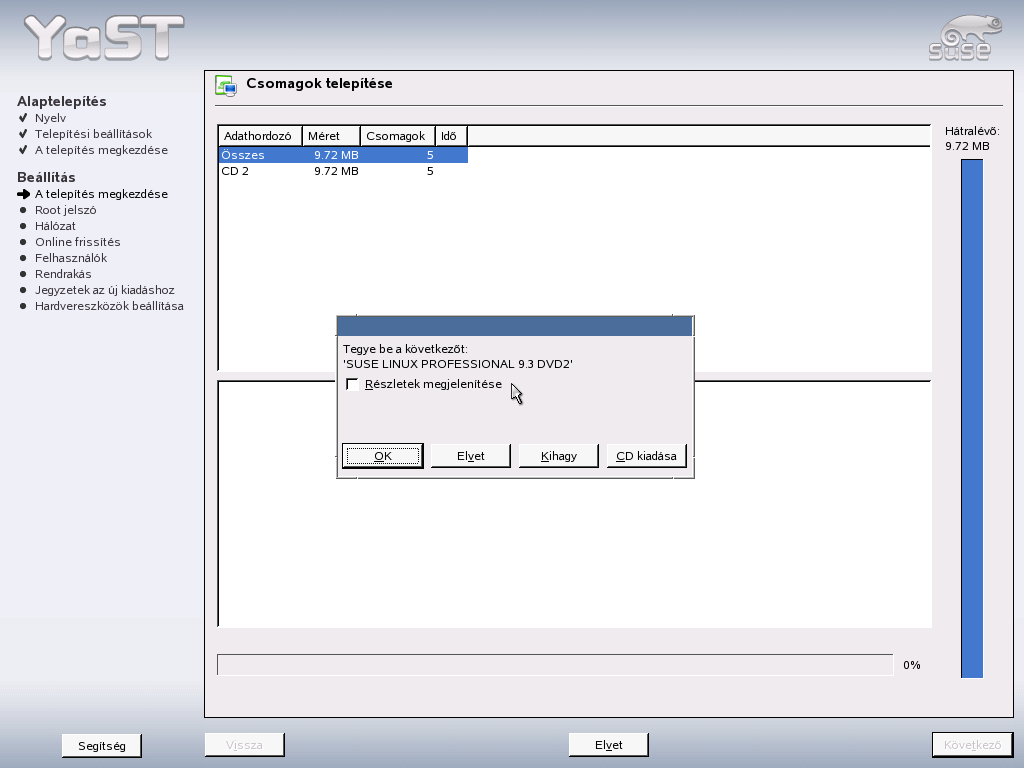The width and height of the screenshot is (1024, 768).
Task: Click the Idő column header
Action: tap(451, 136)
